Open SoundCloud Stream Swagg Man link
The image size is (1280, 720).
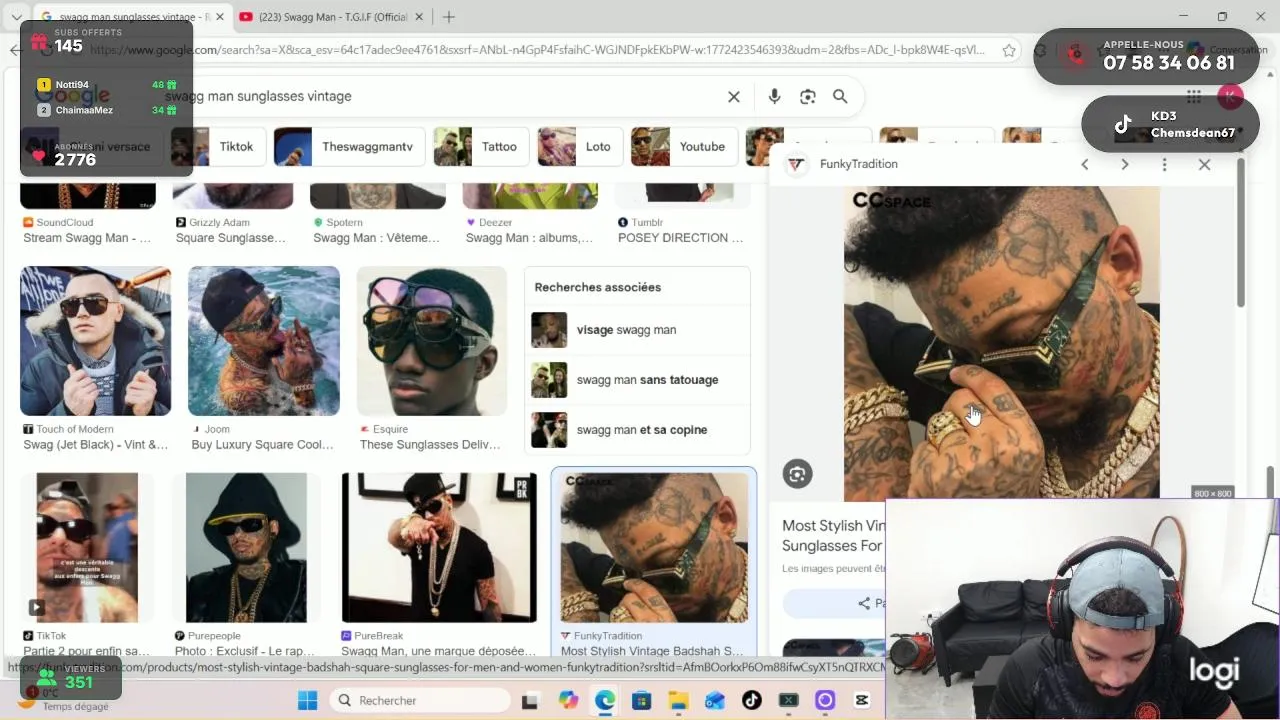coord(87,238)
